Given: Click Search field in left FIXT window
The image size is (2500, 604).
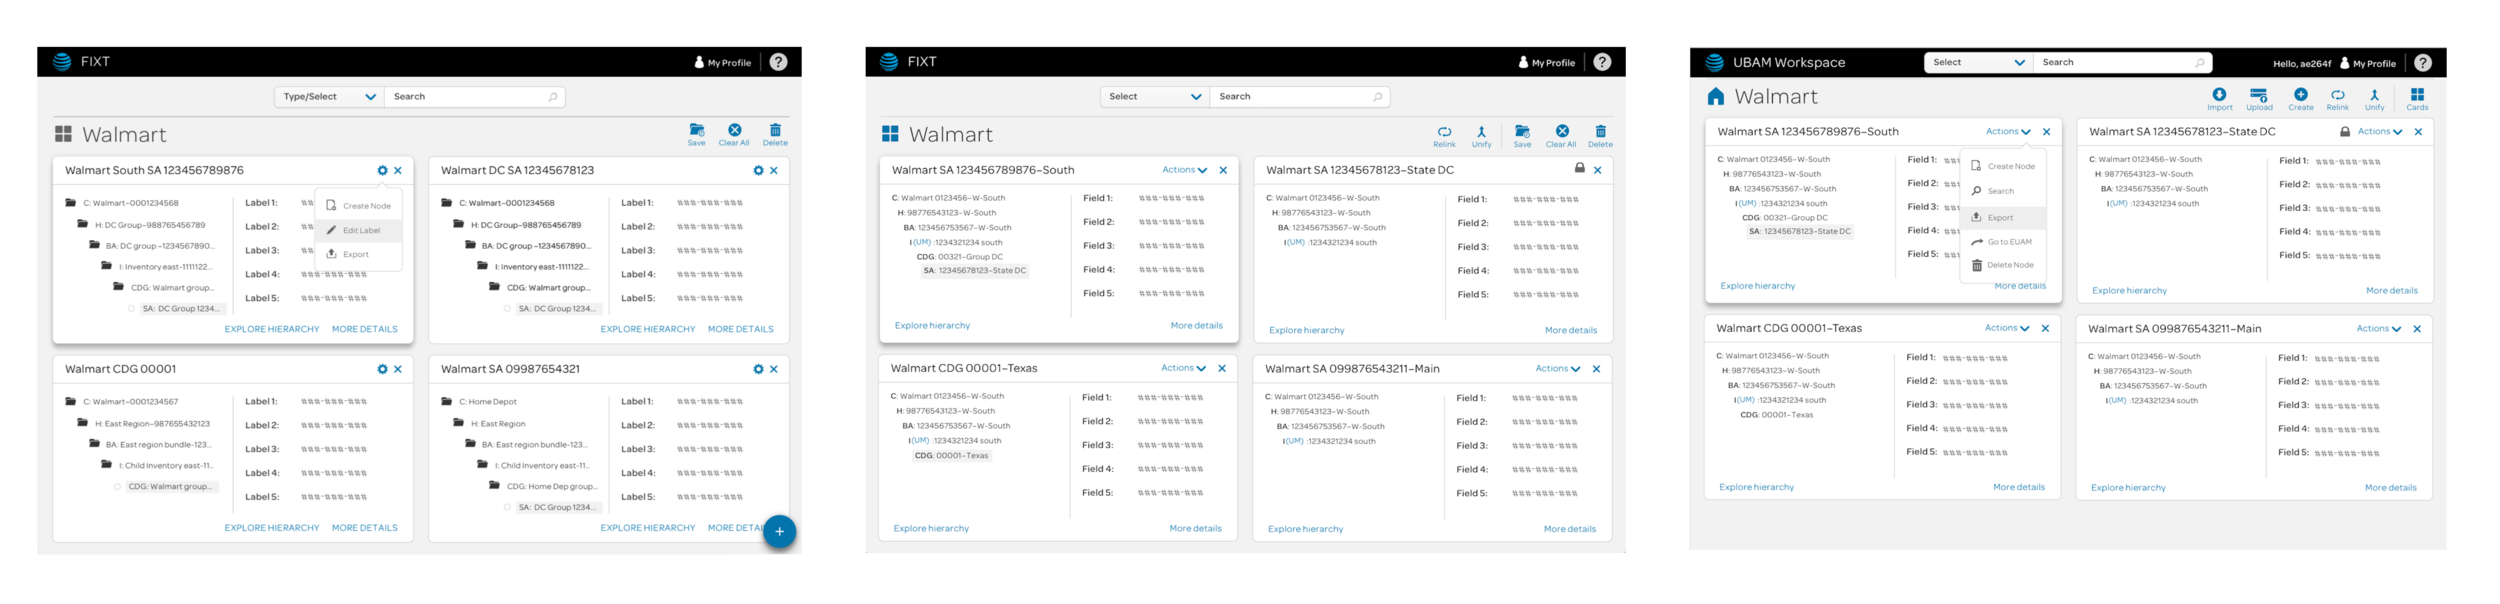Looking at the screenshot, I should (x=474, y=97).
